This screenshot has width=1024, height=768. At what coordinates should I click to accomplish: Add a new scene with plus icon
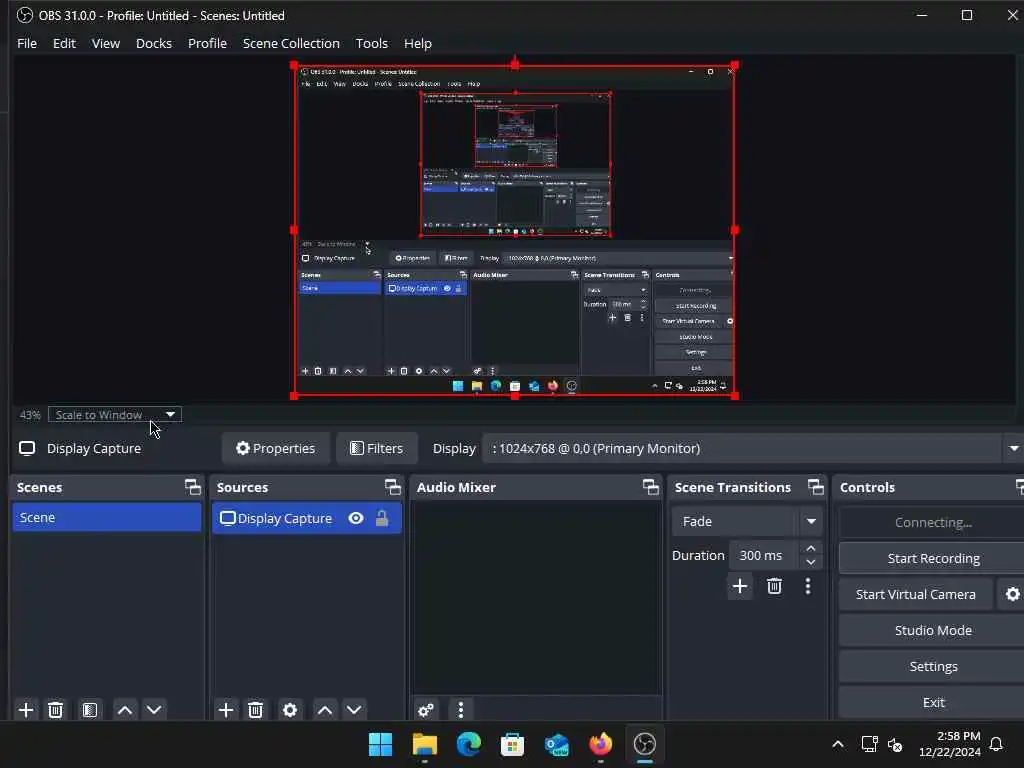26,710
